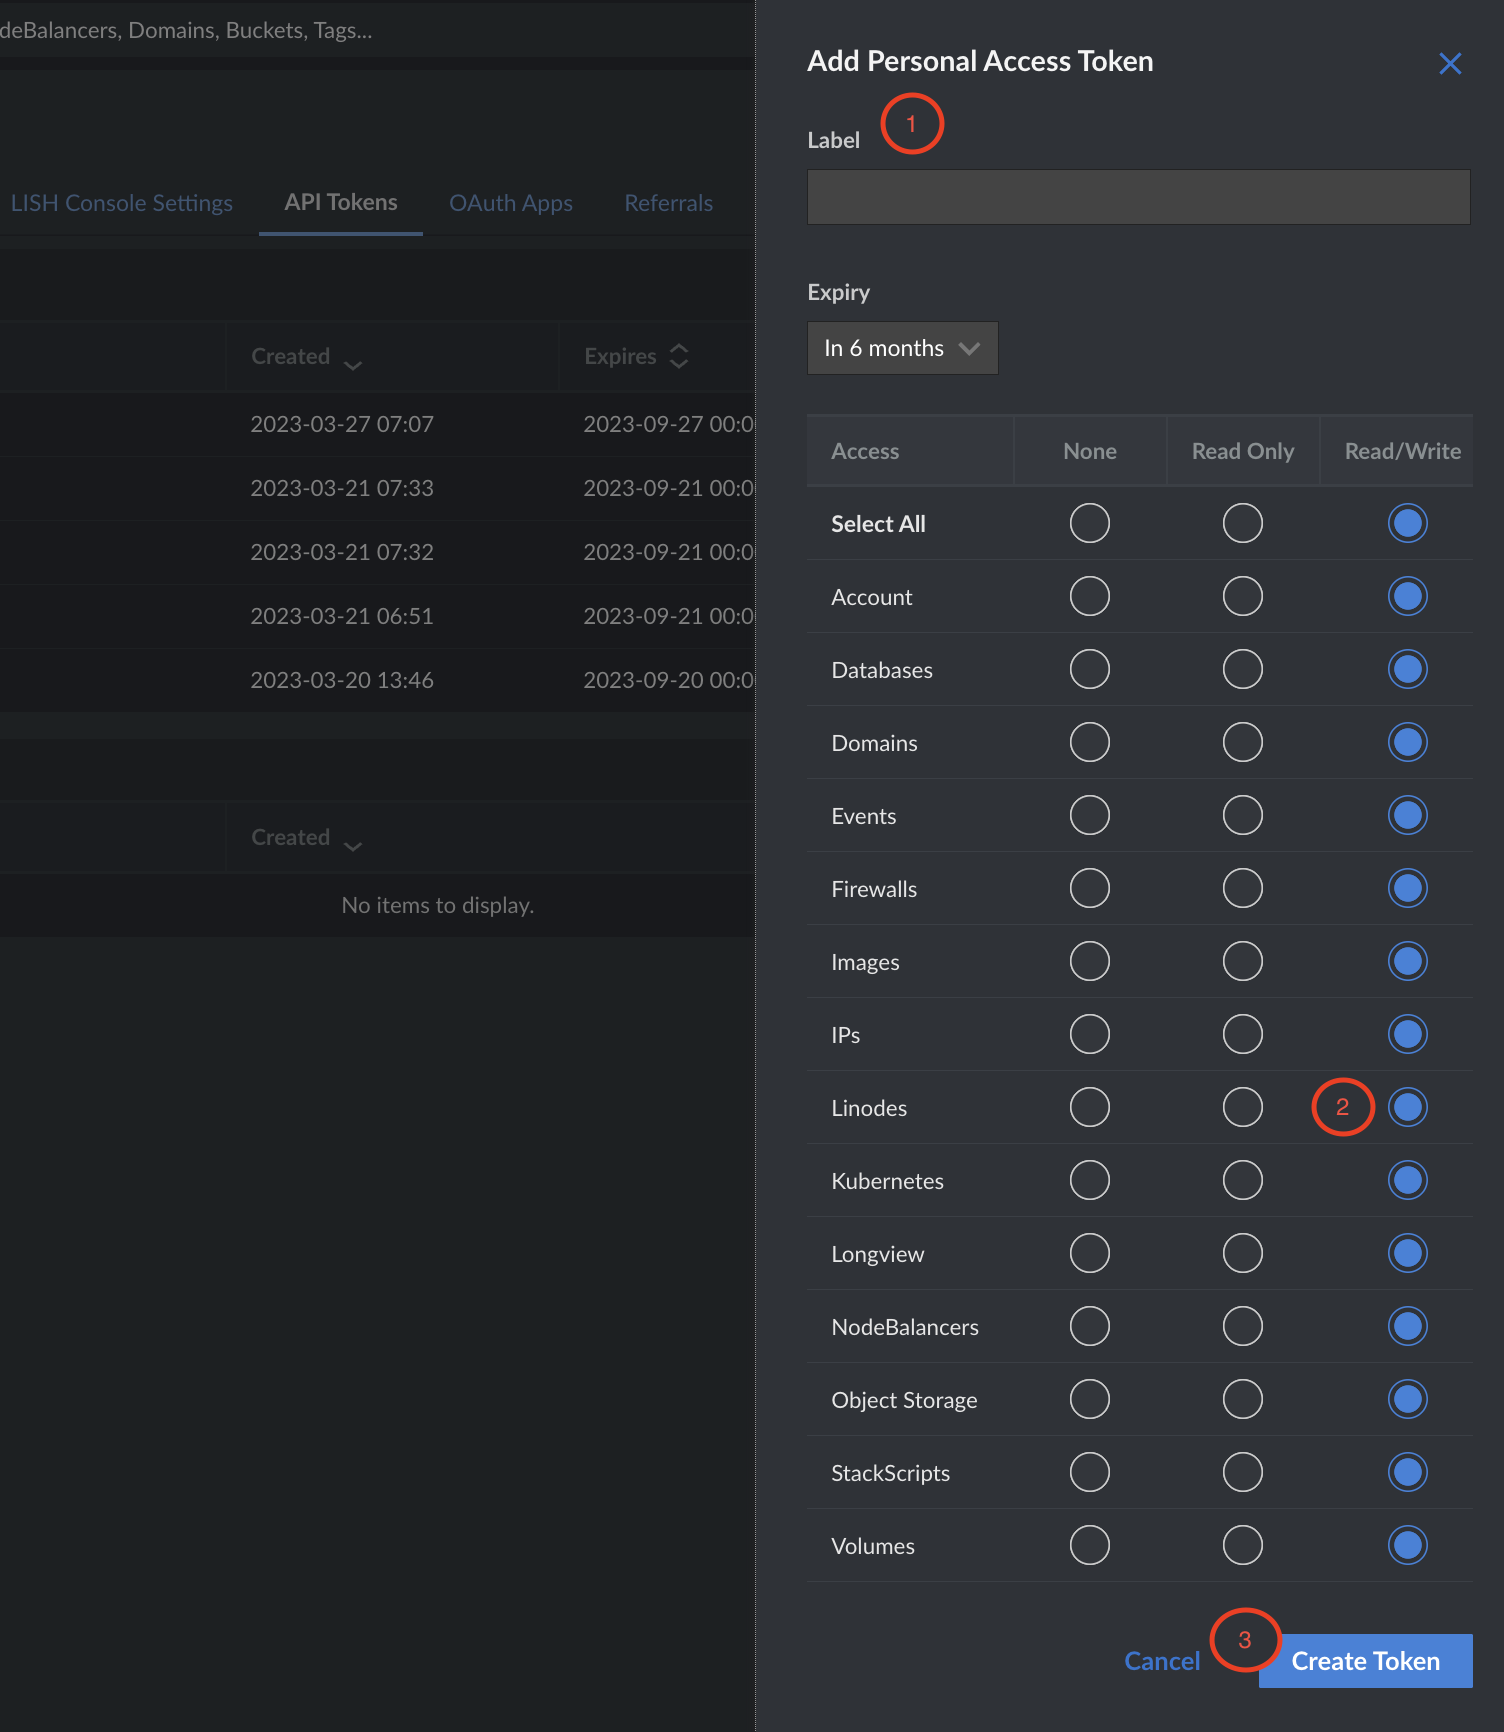This screenshot has width=1504, height=1732.
Task: Set StackScripts access to Read Only
Action: pyautogui.click(x=1242, y=1472)
